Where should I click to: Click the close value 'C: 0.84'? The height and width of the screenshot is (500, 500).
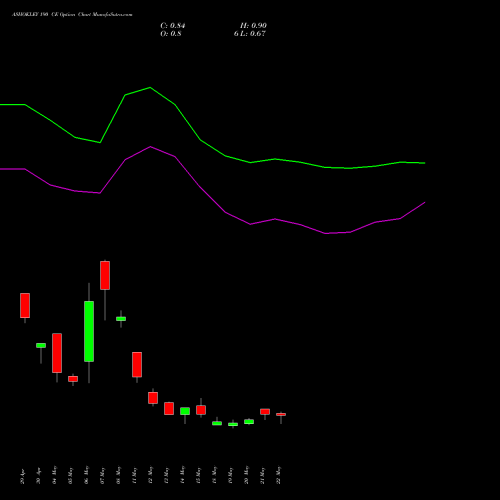[173, 26]
